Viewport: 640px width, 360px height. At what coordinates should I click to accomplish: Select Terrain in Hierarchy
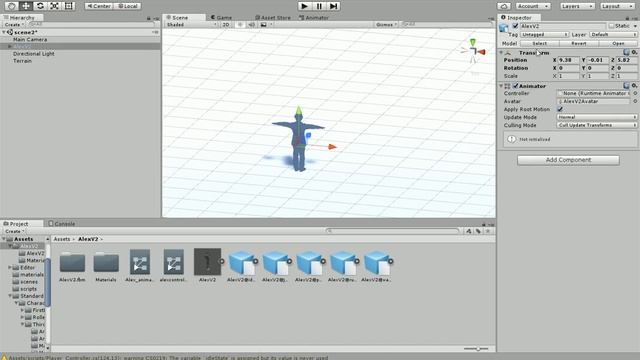(x=22, y=61)
